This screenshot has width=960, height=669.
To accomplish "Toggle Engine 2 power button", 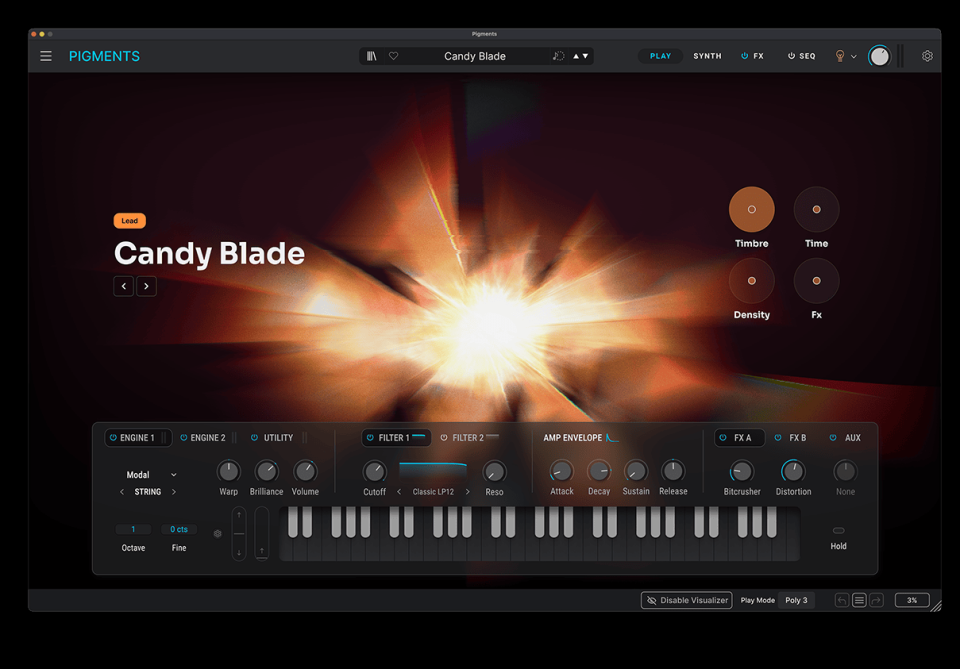I will click(x=184, y=438).
